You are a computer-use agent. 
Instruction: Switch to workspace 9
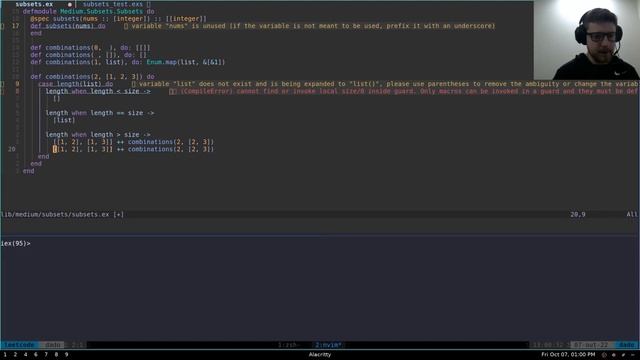67,355
